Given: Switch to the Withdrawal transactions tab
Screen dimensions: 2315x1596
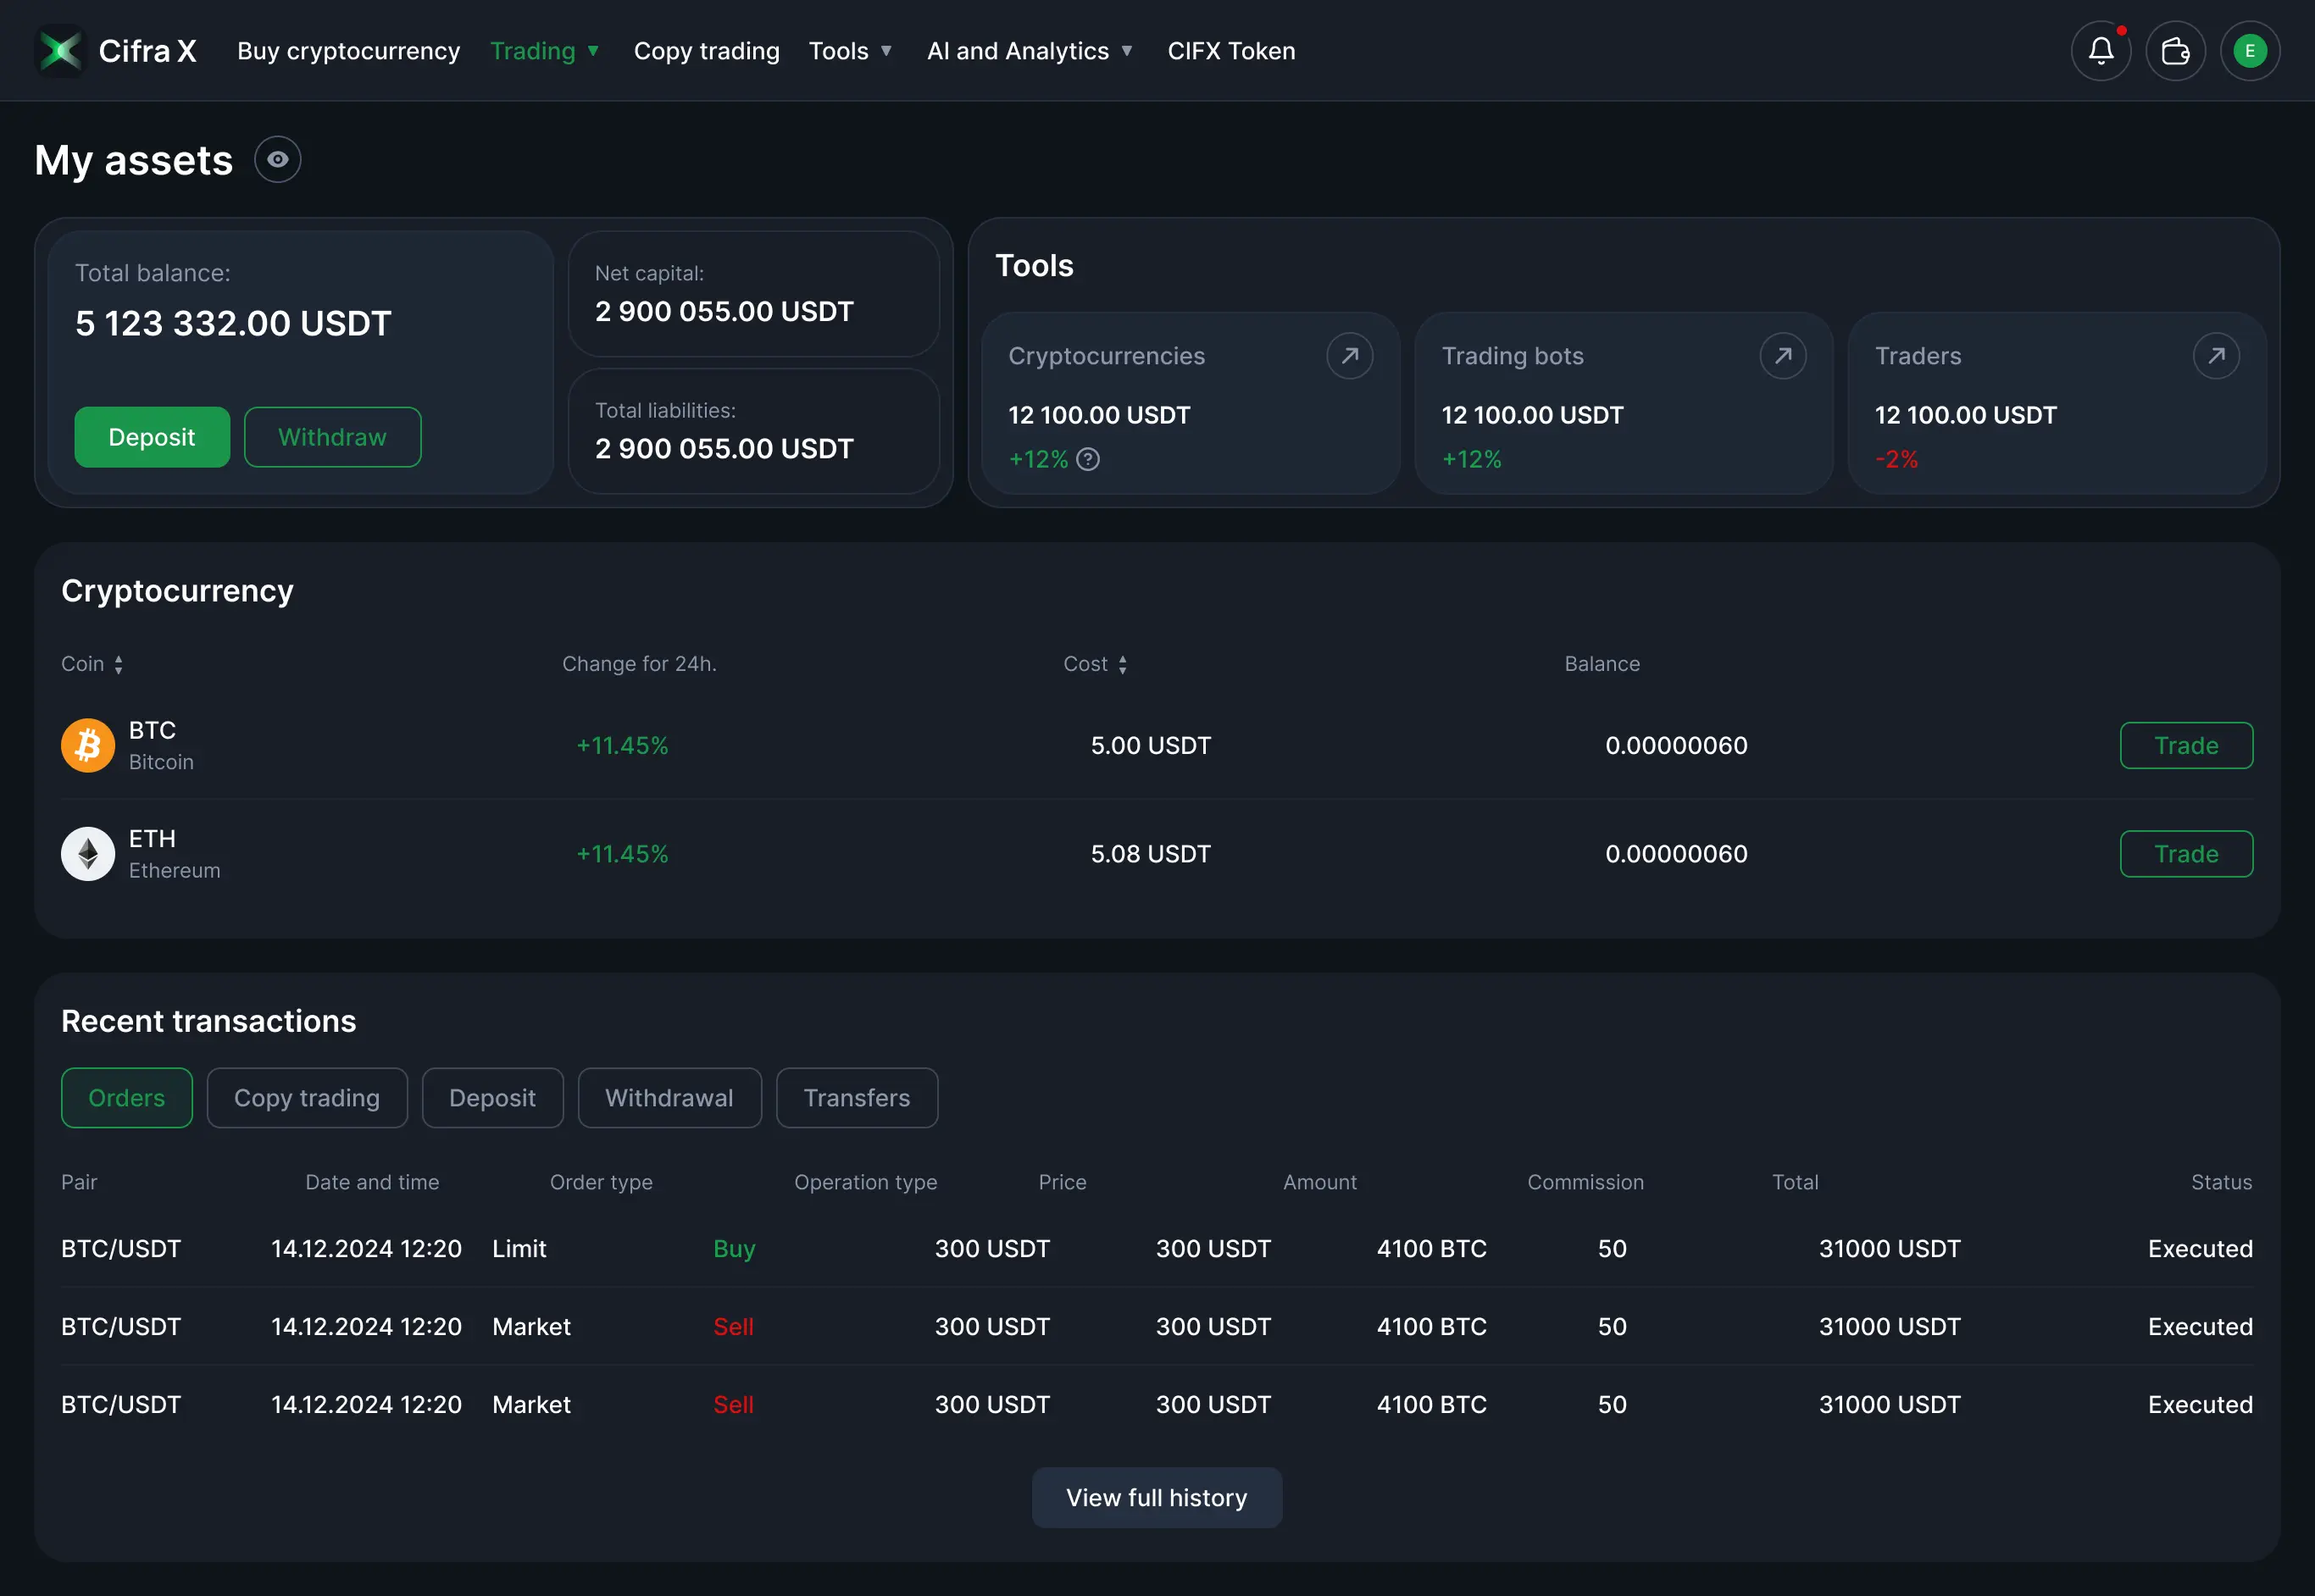Looking at the screenshot, I should (x=669, y=1097).
